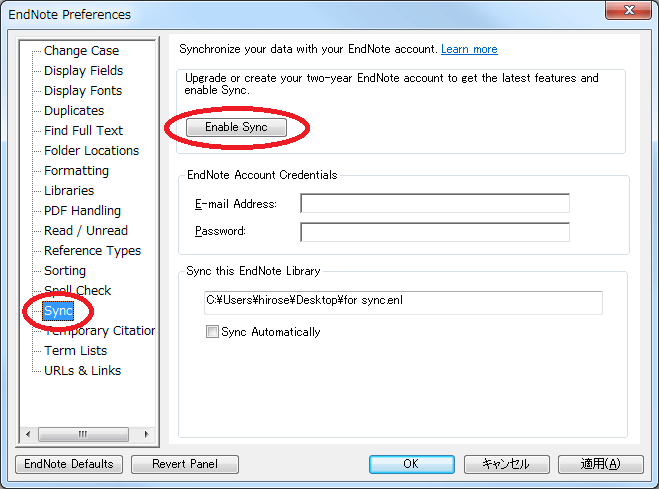Viewport: 659px width, 489px height.
Task: Open Find Full Text preferences
Action: coord(84,131)
